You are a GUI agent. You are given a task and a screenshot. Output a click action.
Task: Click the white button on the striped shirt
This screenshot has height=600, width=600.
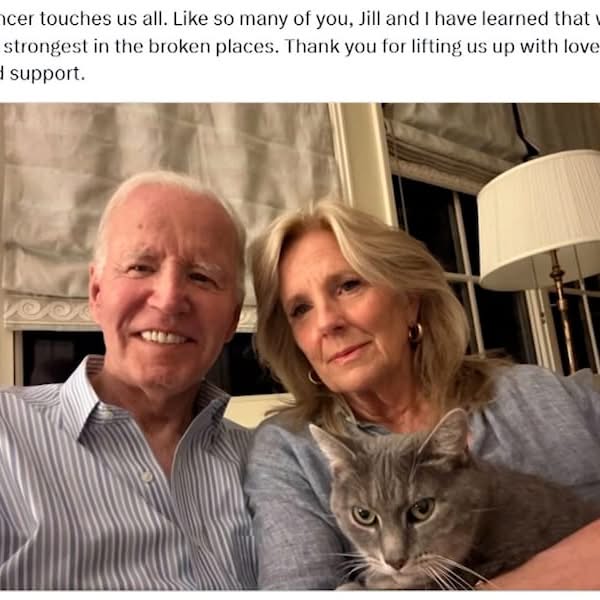(x=146, y=476)
